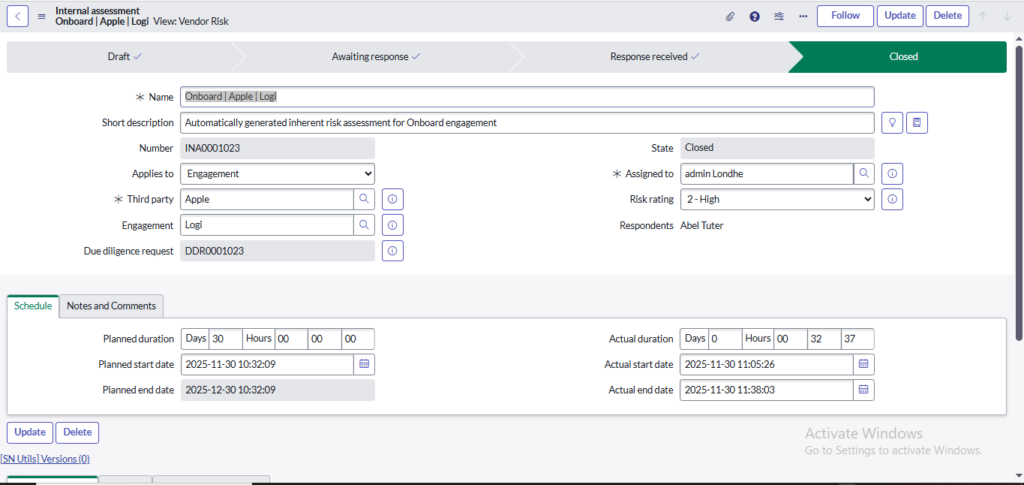Switch to the Notes and Comments tab
Screen dimensions: 1024x485
click(x=111, y=306)
